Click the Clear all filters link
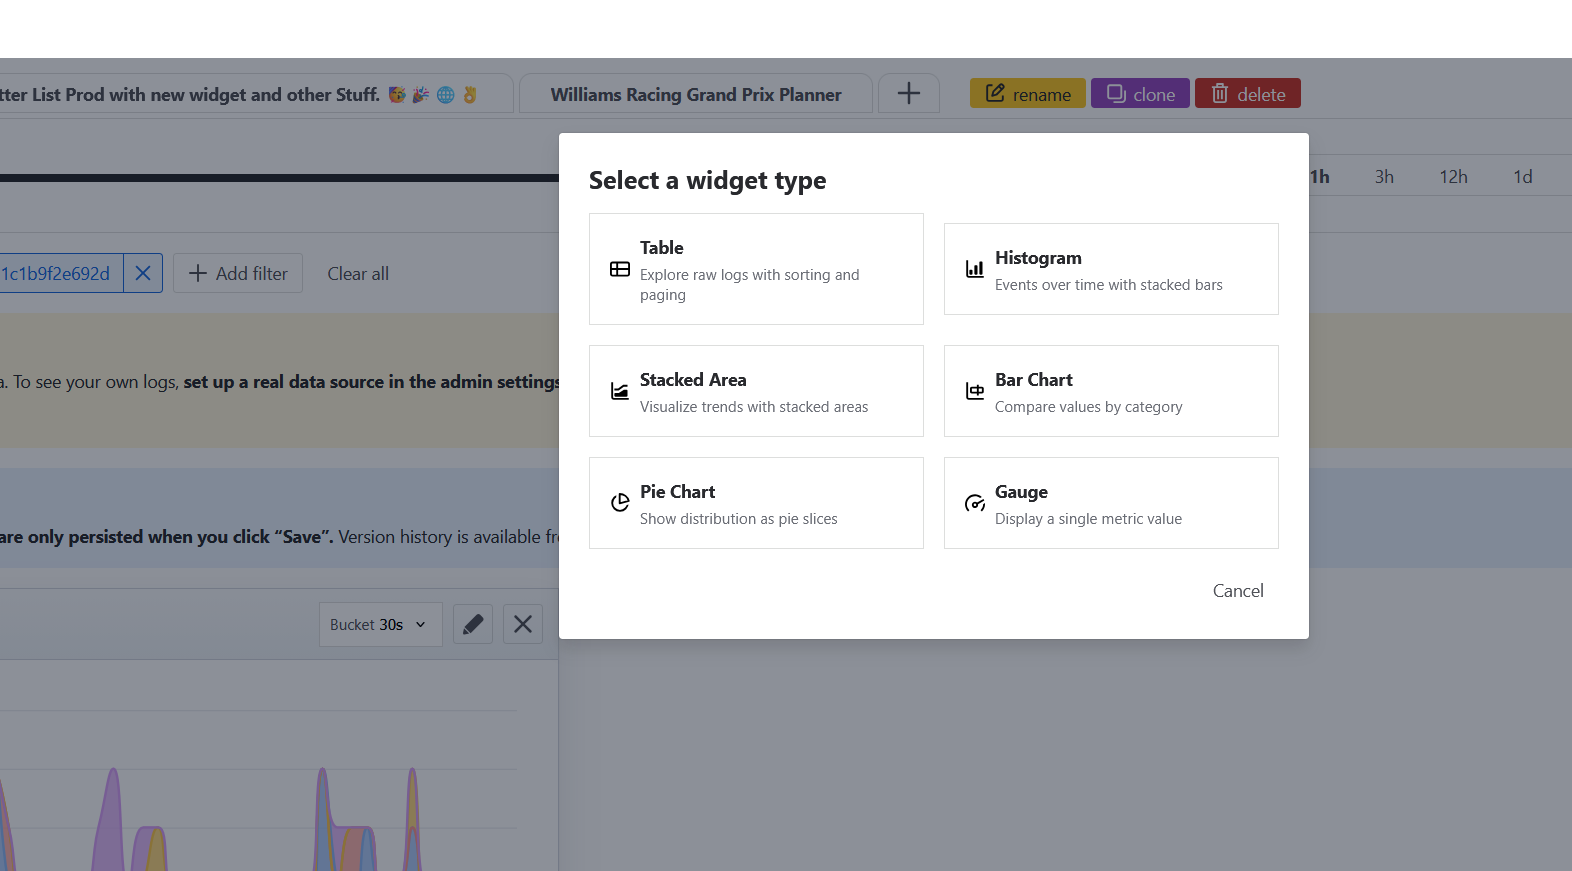Image resolution: width=1572 pixels, height=871 pixels. (x=358, y=274)
